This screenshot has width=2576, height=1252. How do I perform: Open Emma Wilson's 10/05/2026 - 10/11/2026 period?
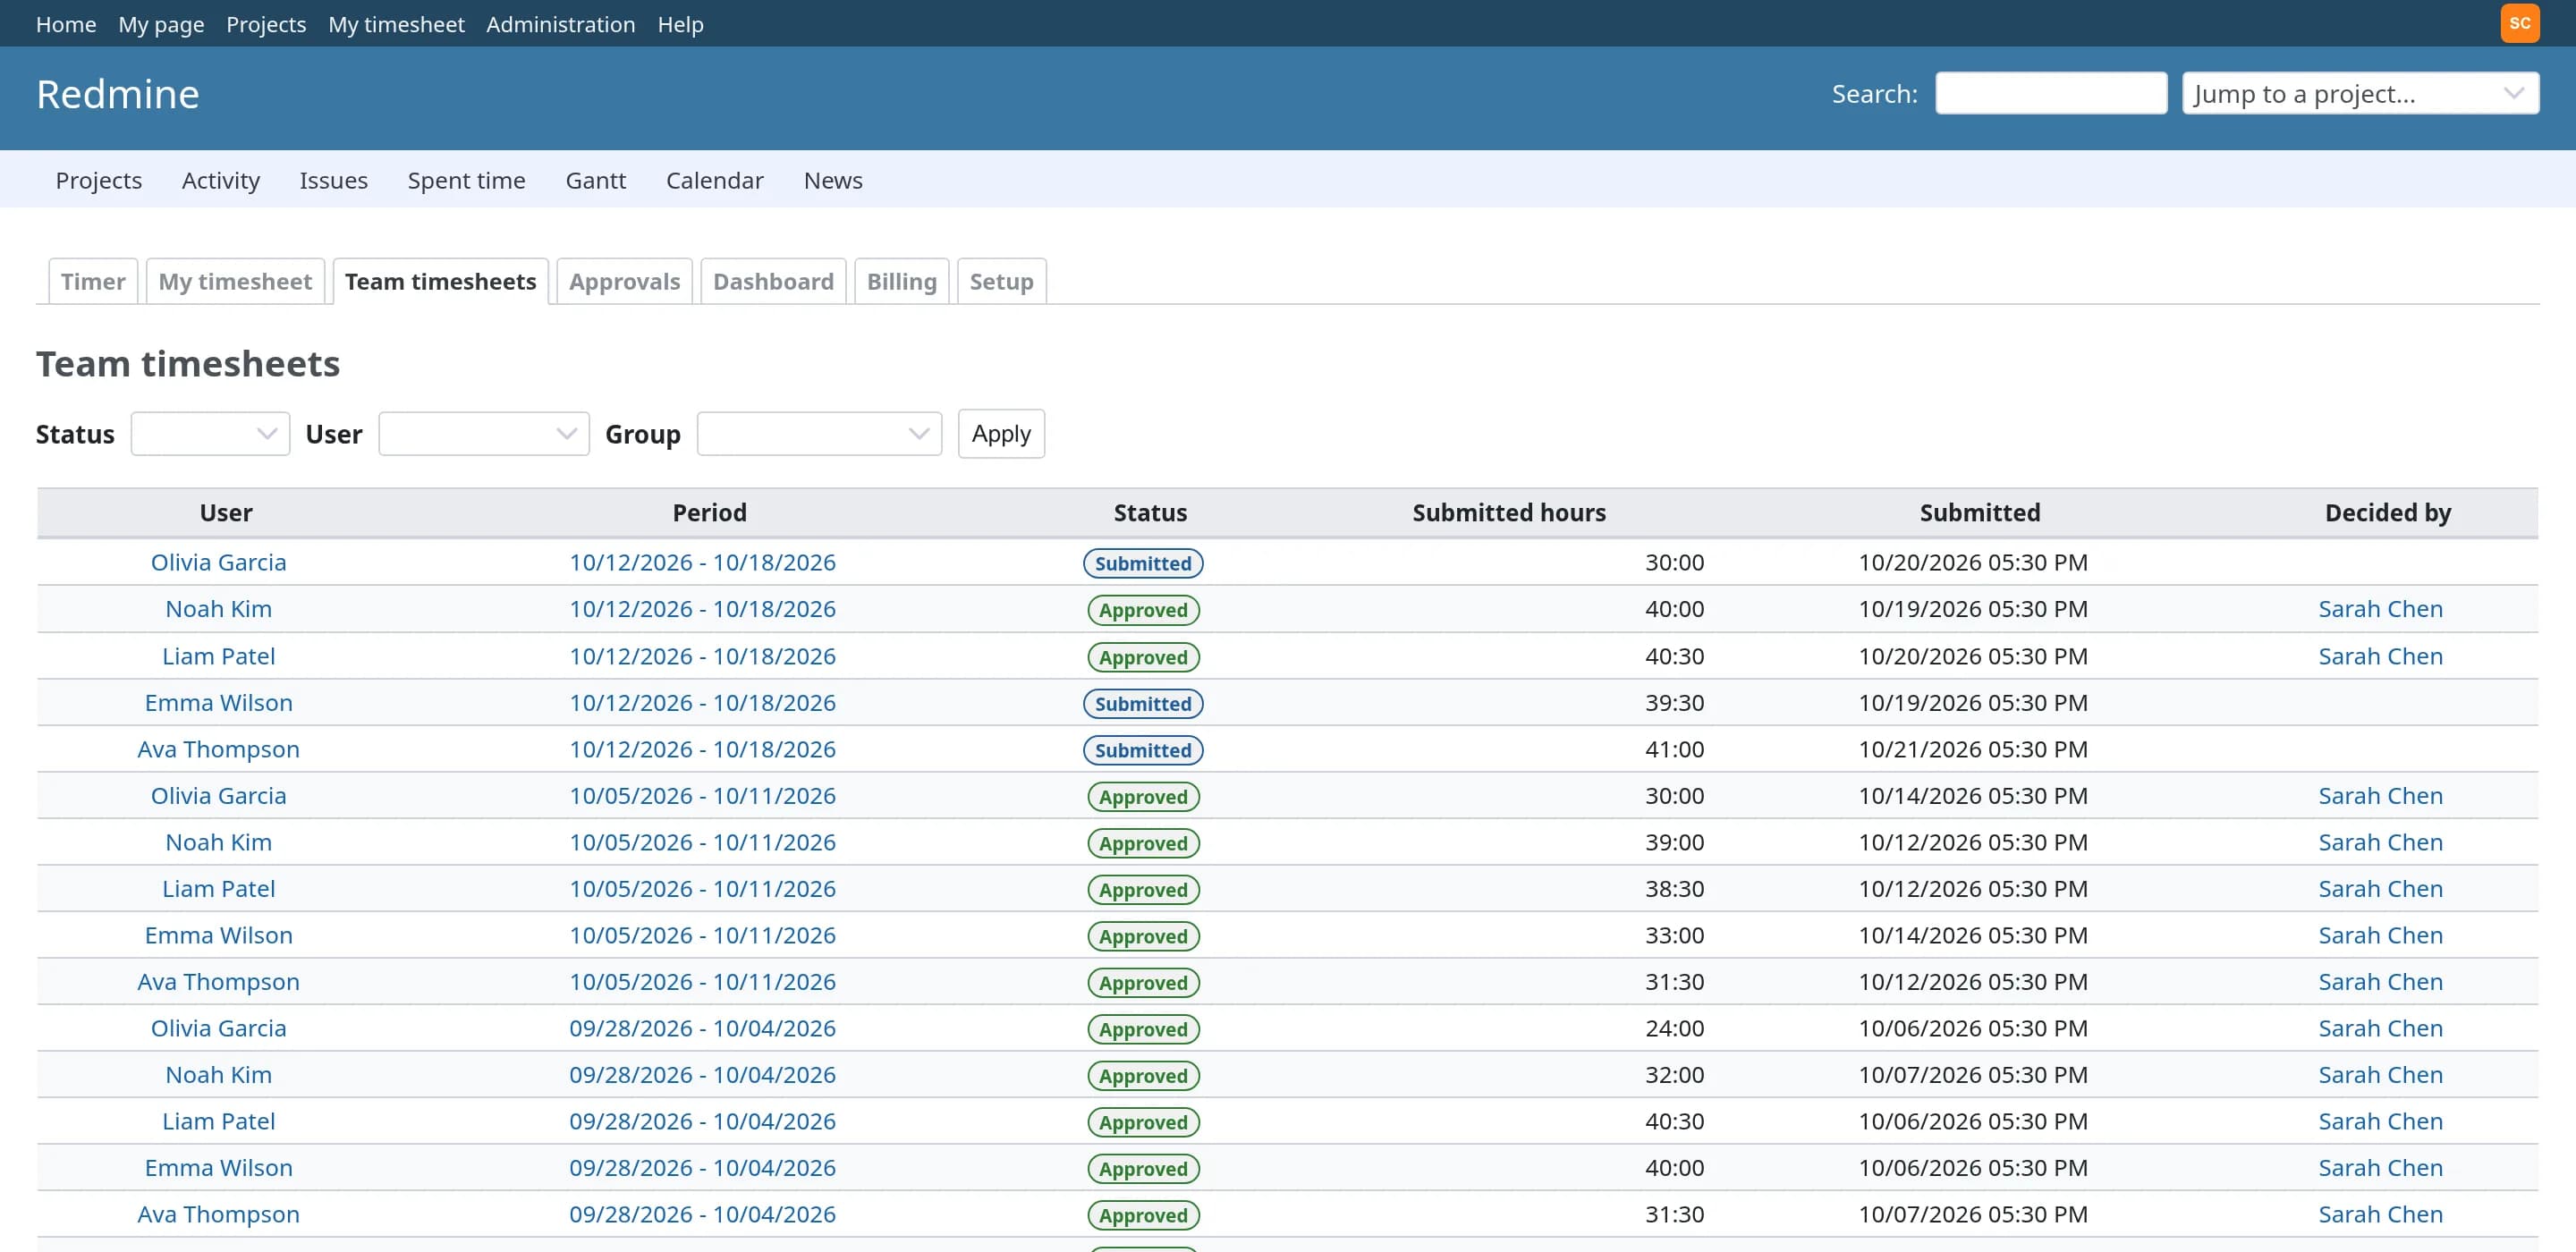tap(702, 936)
